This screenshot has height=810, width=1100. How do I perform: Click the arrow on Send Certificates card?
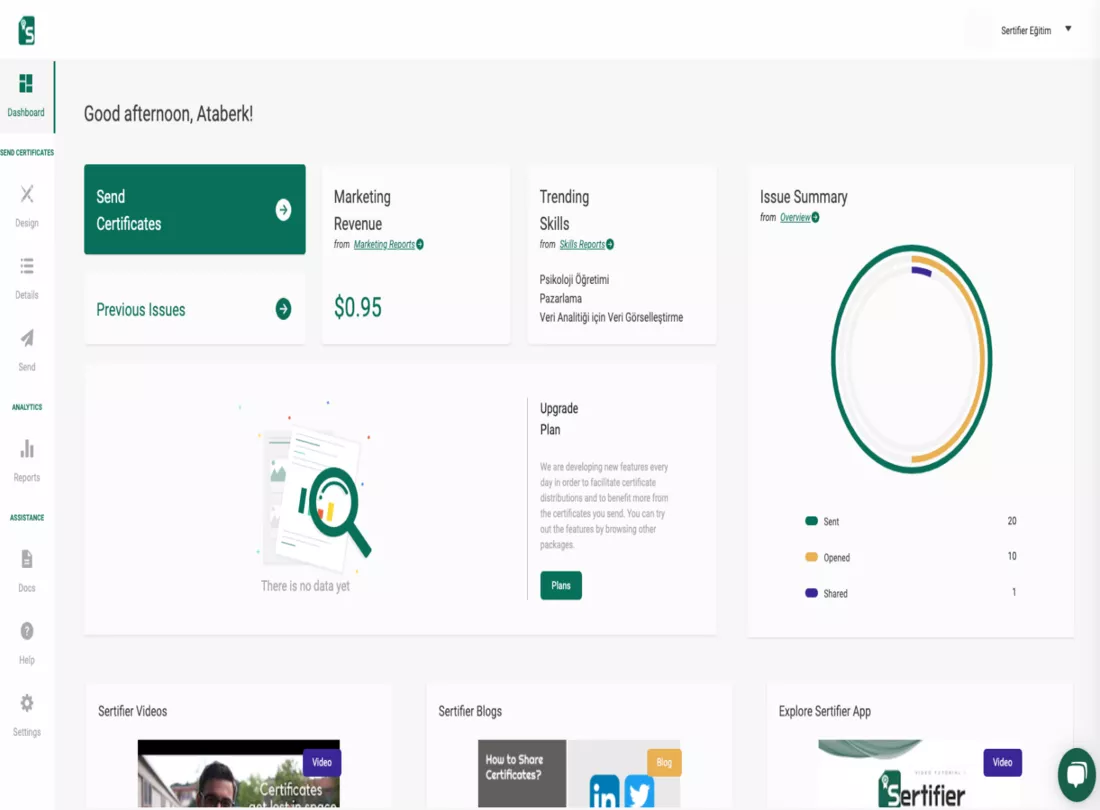283,210
